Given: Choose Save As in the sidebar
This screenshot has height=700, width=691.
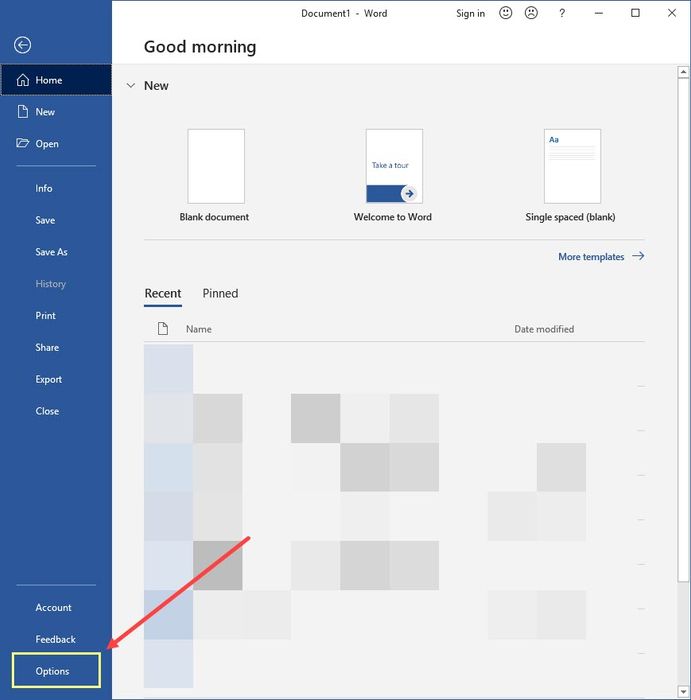Looking at the screenshot, I should coord(51,252).
